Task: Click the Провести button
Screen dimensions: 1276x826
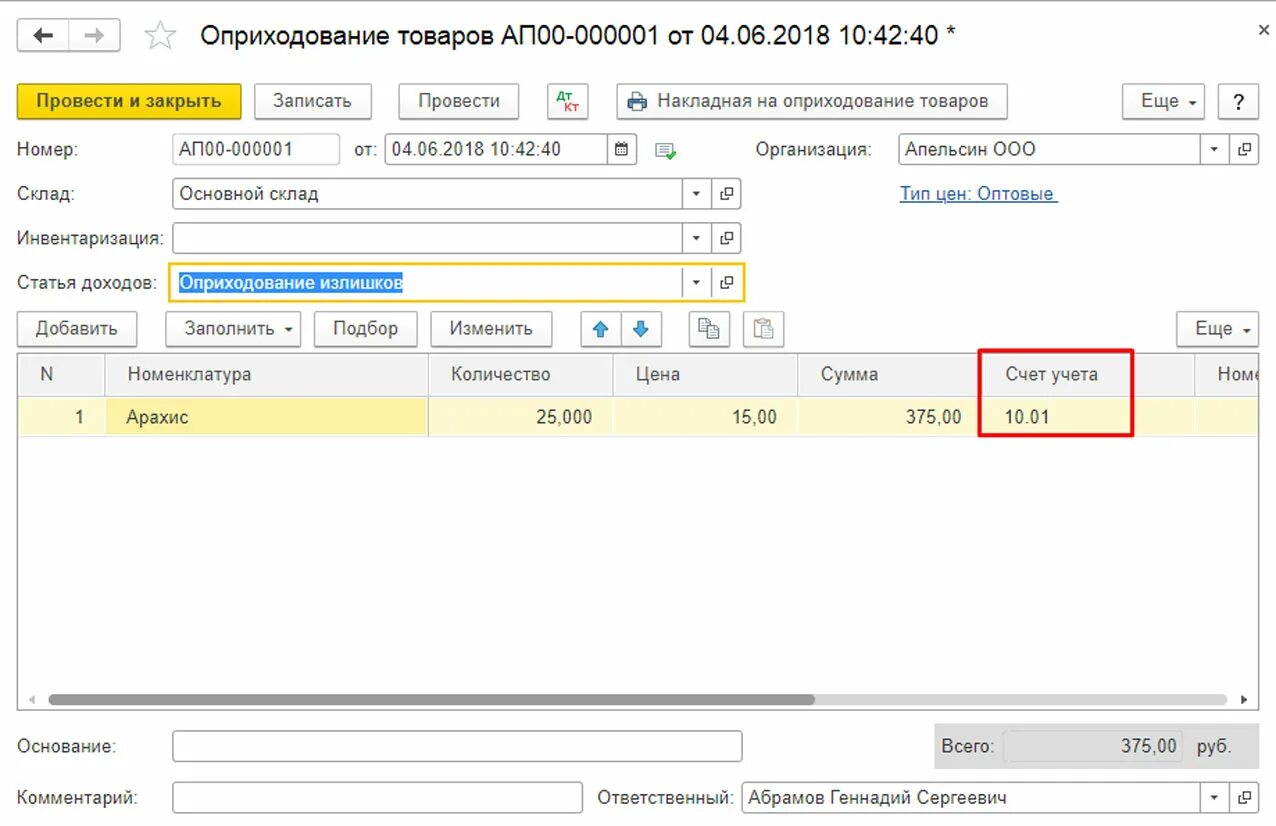Action: 459,101
